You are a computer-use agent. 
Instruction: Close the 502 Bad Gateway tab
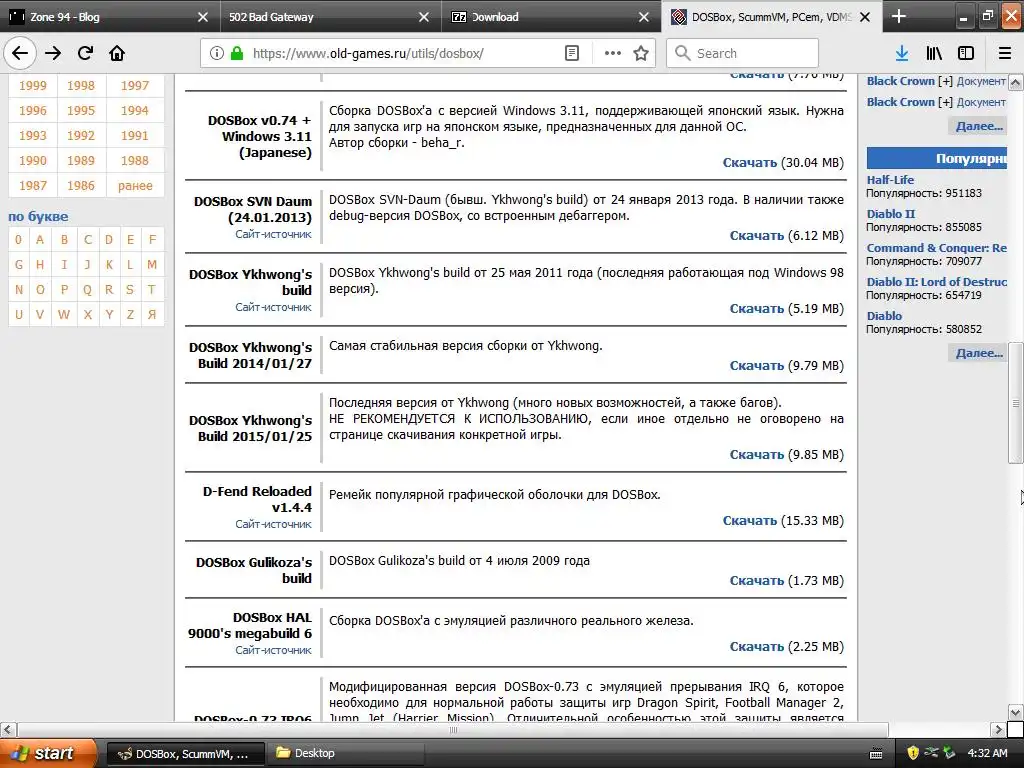pos(424,17)
